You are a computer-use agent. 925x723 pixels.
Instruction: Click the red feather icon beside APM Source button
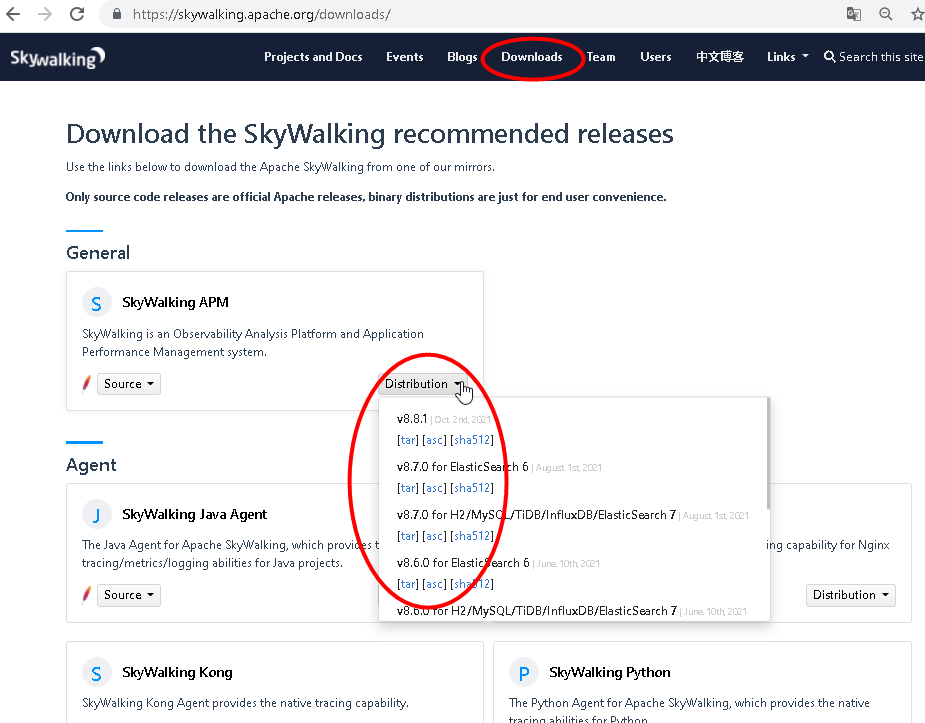(x=86, y=383)
